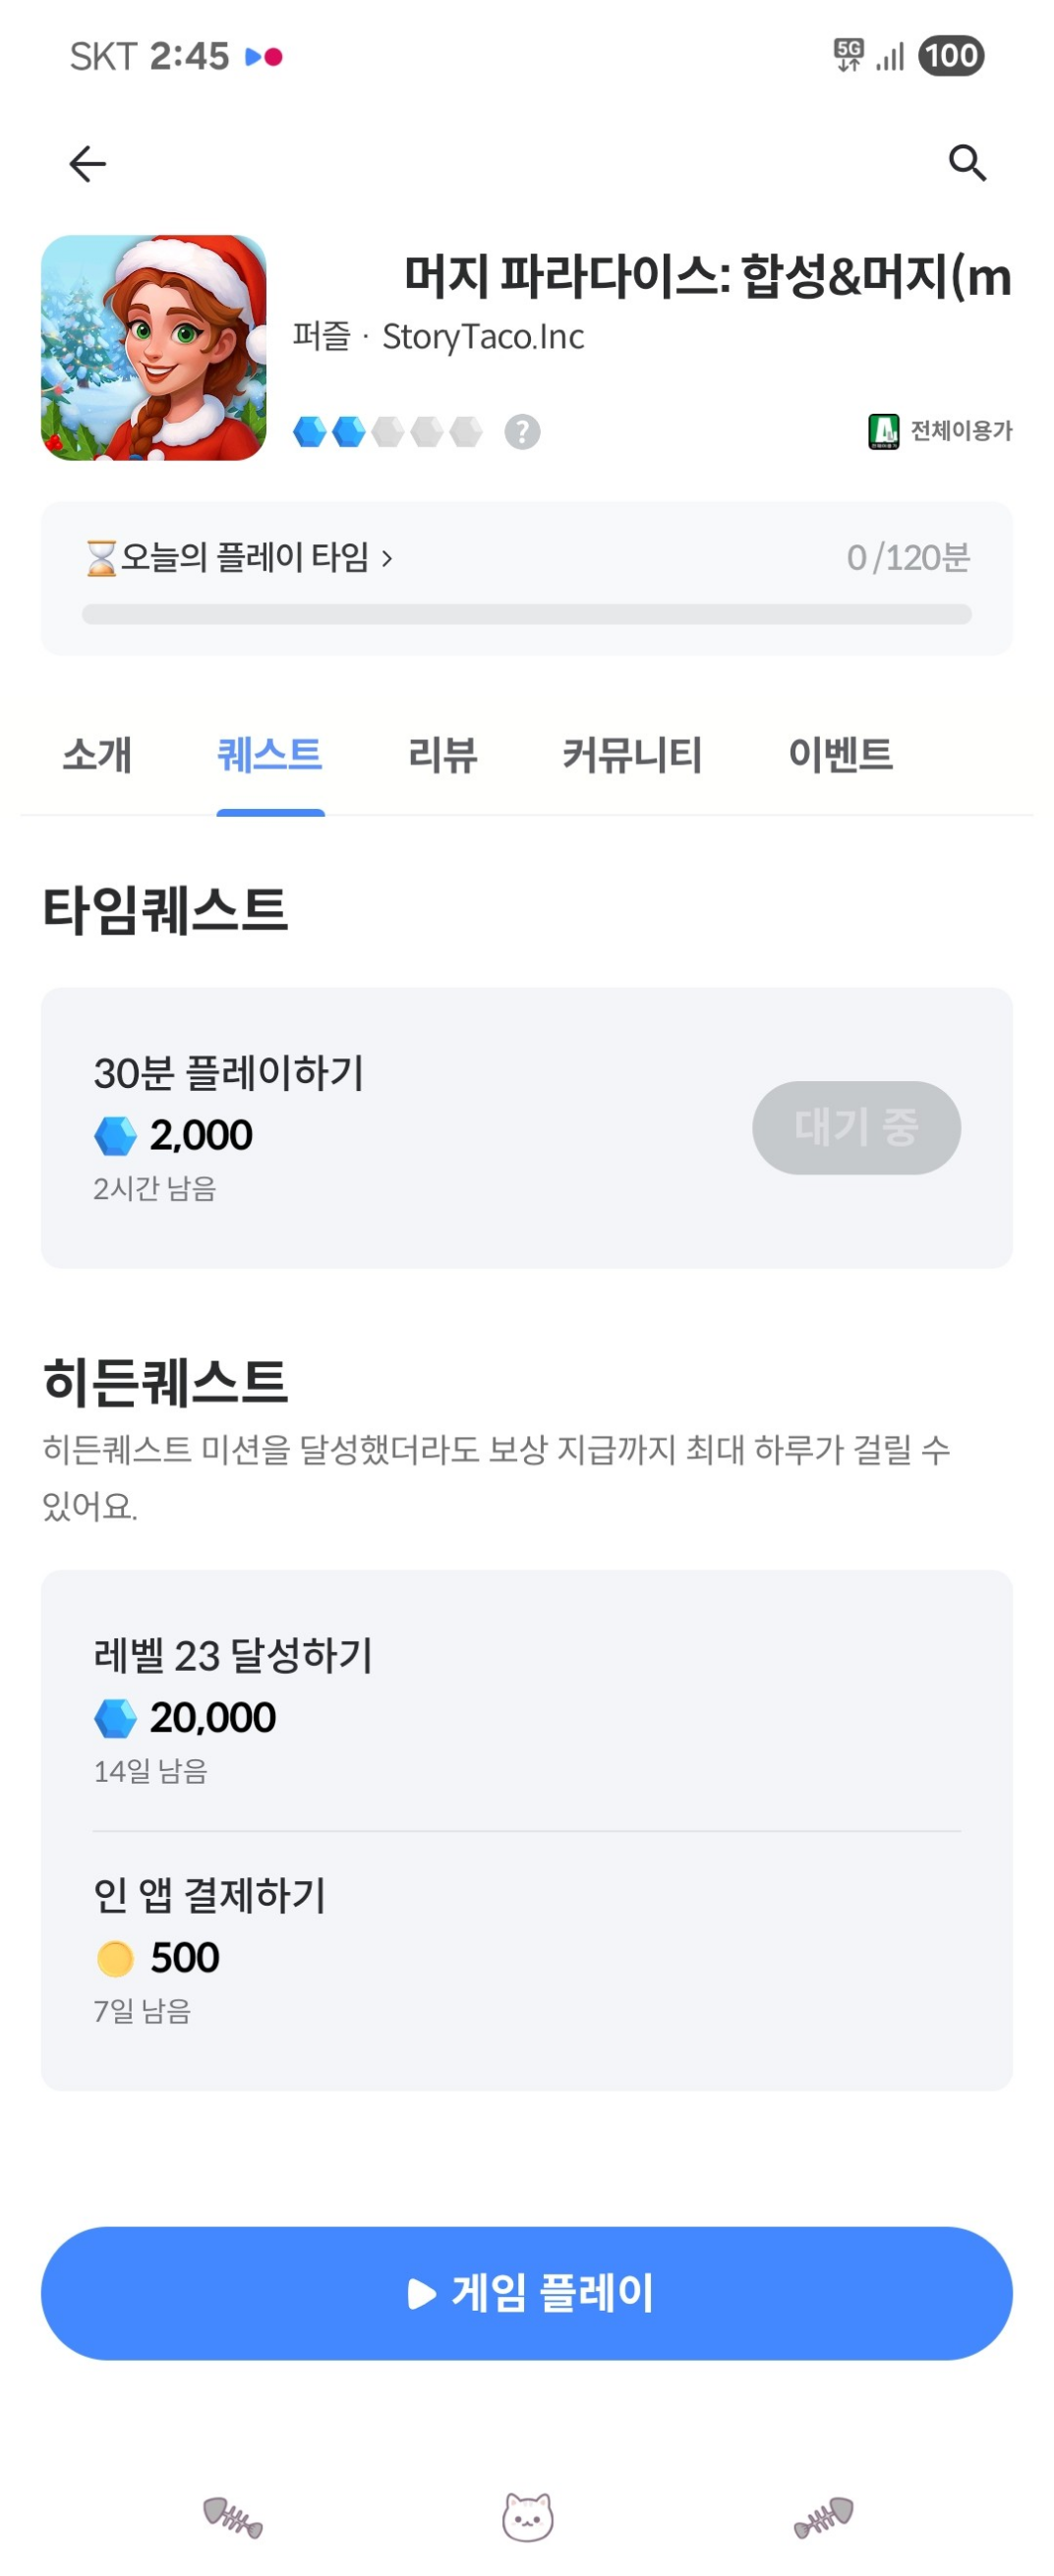1054x2576 pixels.
Task: Tap the 전체이용가 age rating badge
Action: pyautogui.click(x=940, y=431)
